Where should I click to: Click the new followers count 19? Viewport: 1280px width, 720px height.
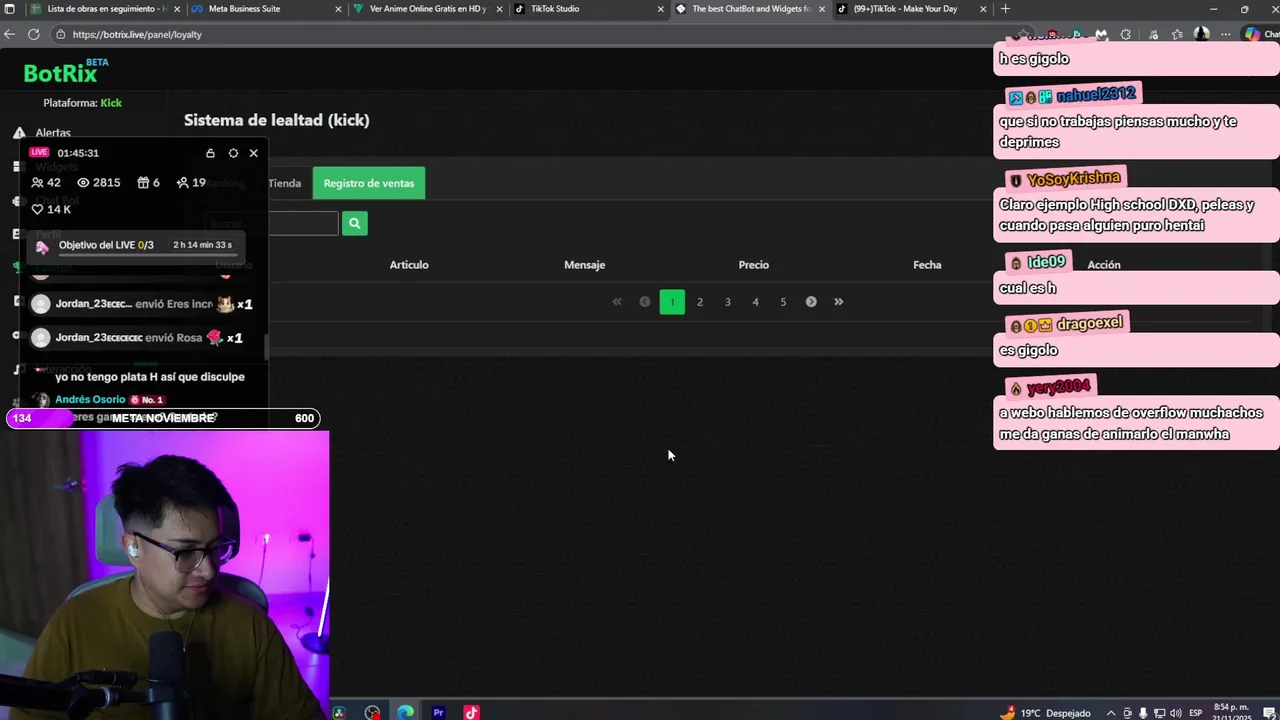tap(190, 183)
